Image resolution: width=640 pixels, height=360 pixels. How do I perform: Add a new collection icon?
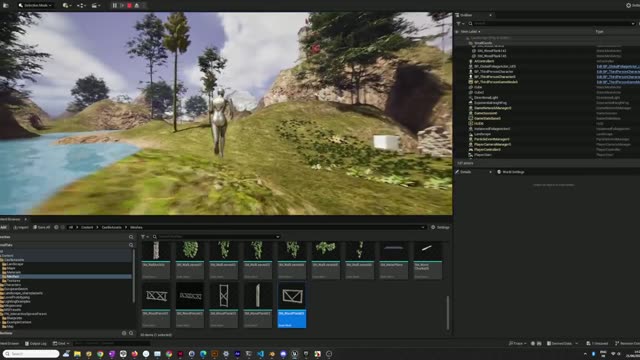pos(124,333)
